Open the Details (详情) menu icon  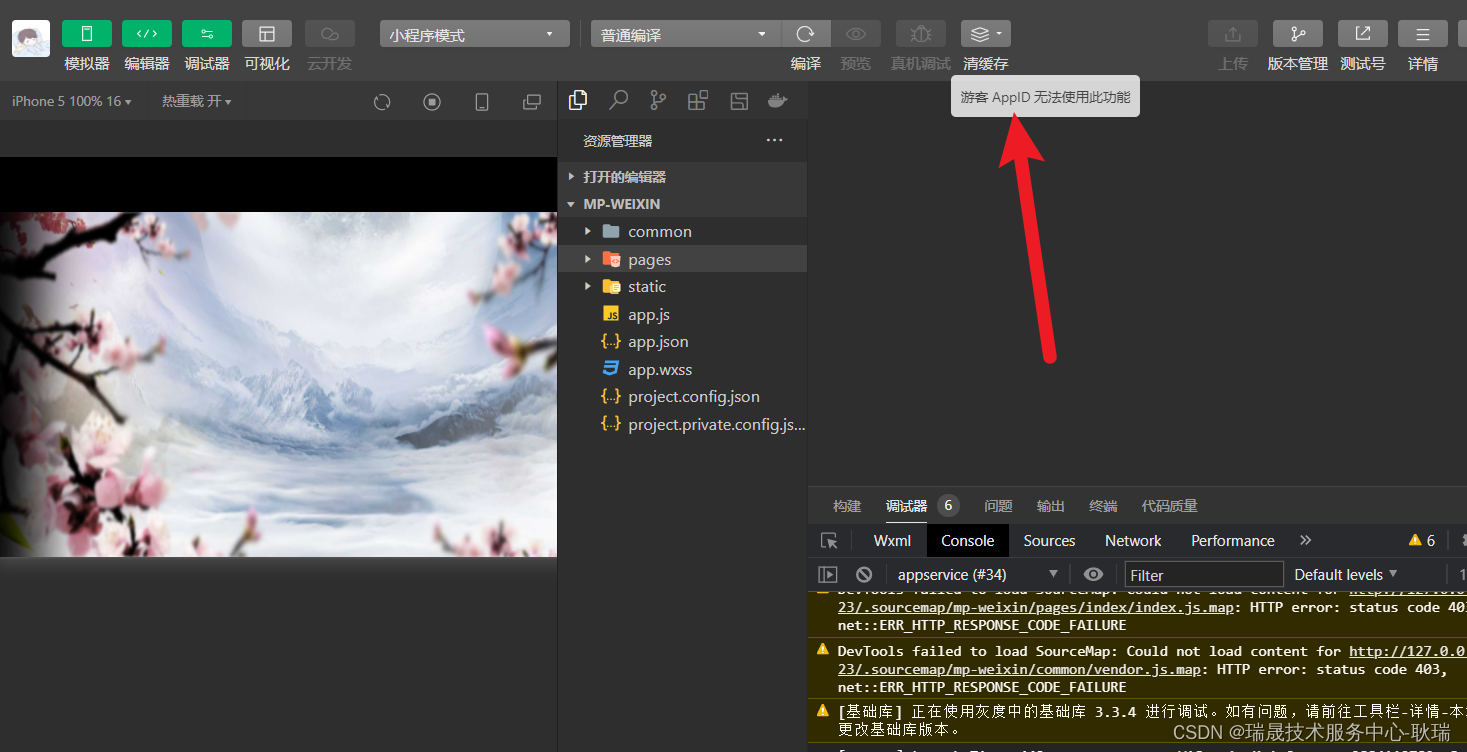[1423, 34]
